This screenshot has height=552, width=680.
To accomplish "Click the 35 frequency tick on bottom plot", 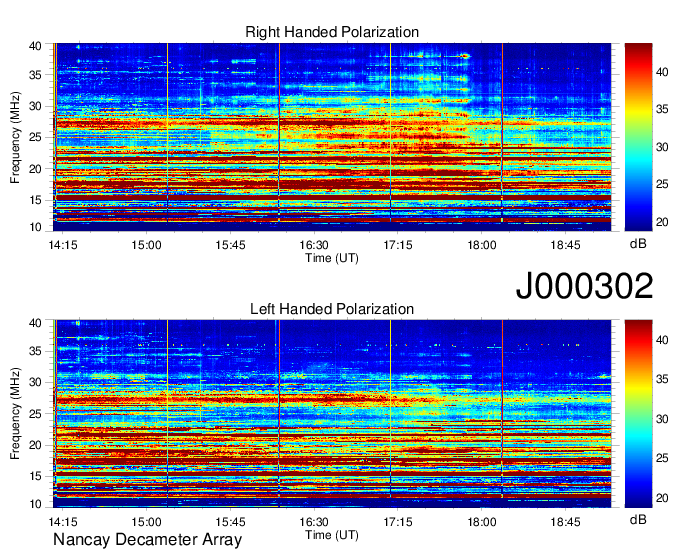I will click(35, 351).
